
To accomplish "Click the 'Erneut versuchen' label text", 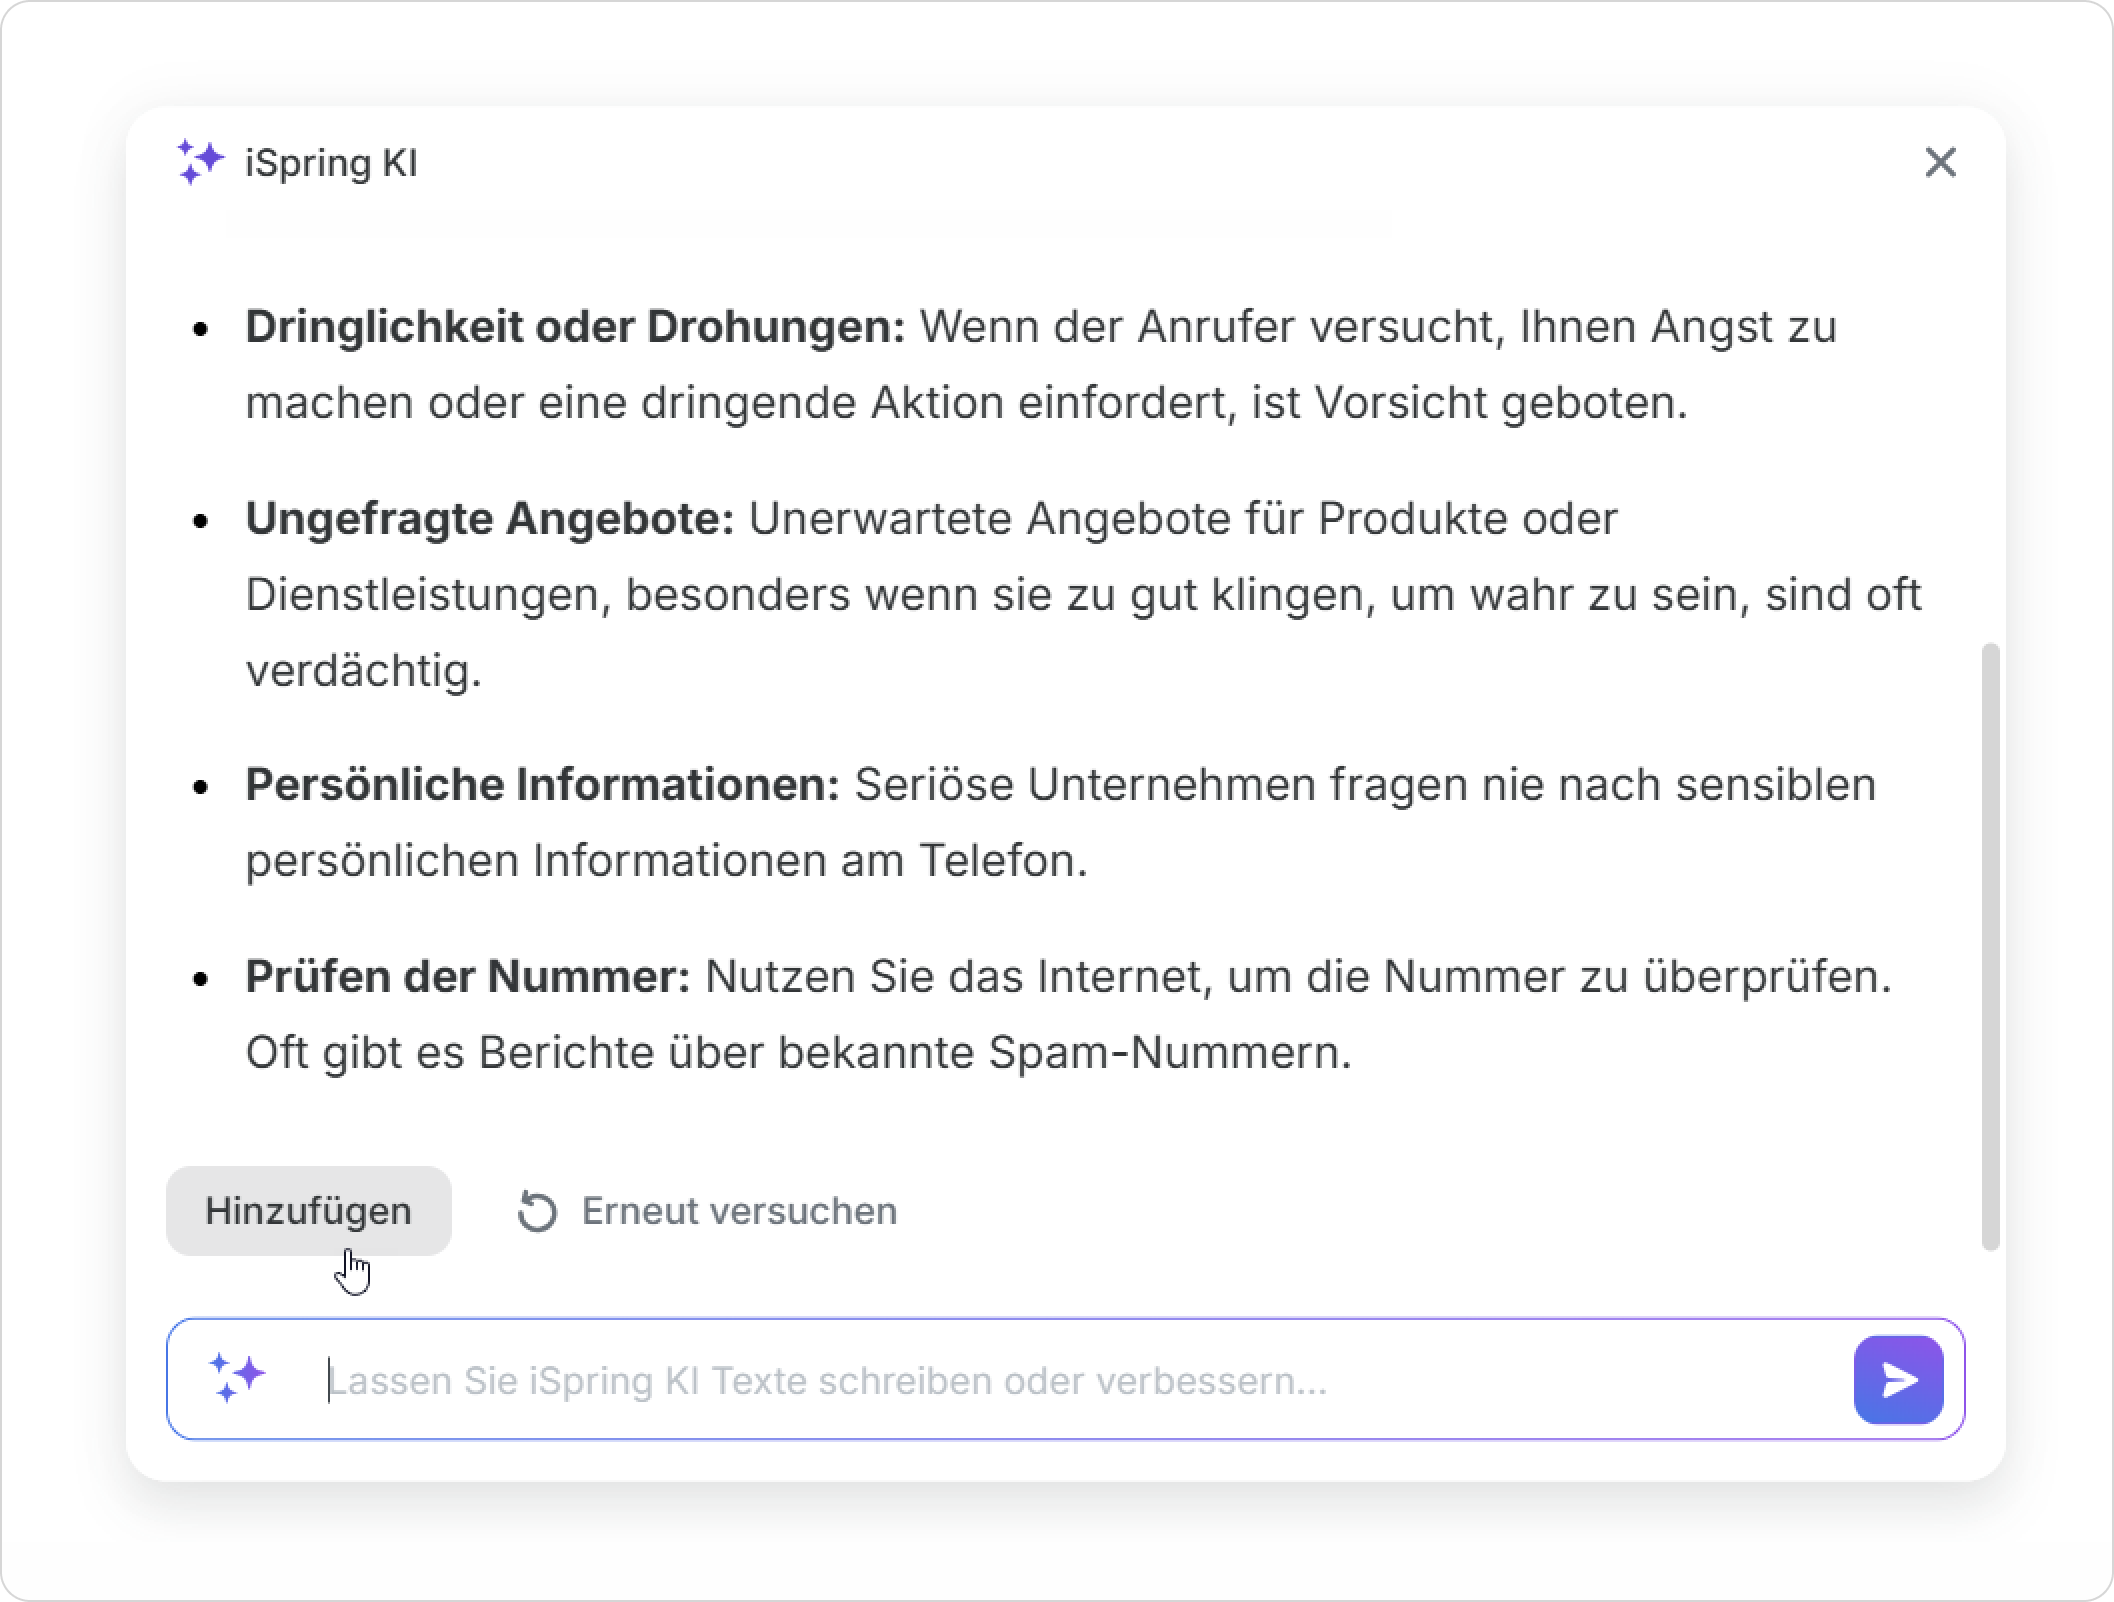I will click(739, 1211).
